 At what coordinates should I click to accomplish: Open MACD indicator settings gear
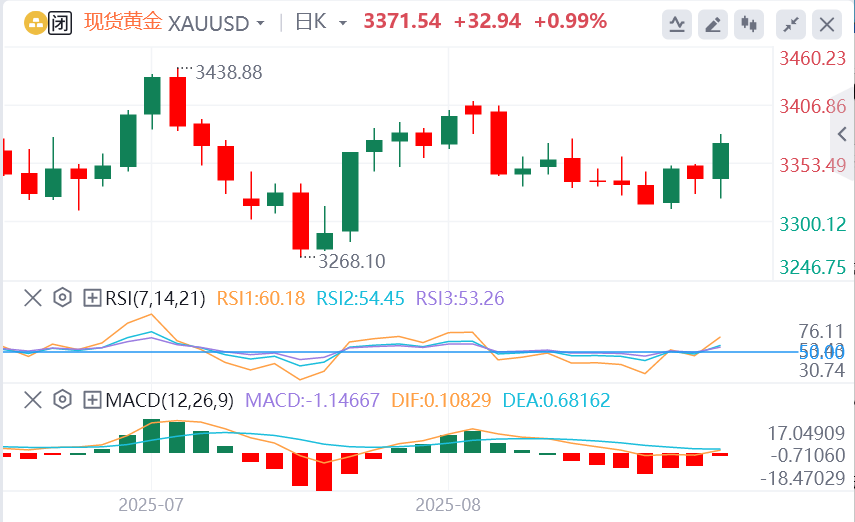(x=62, y=401)
